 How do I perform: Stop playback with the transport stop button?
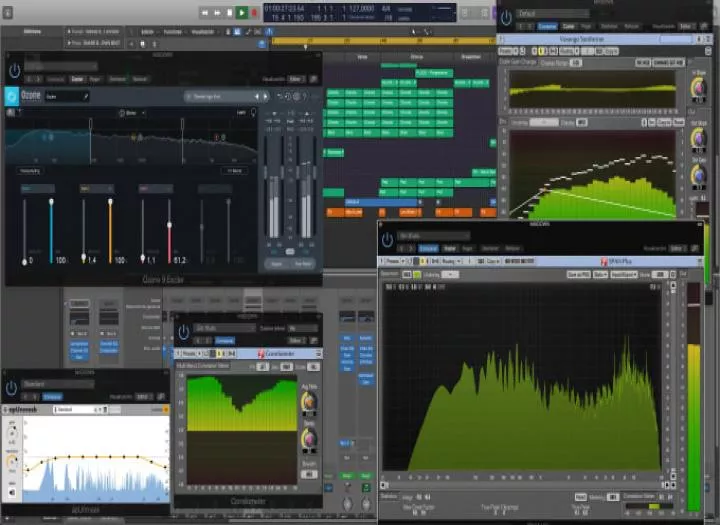(229, 12)
